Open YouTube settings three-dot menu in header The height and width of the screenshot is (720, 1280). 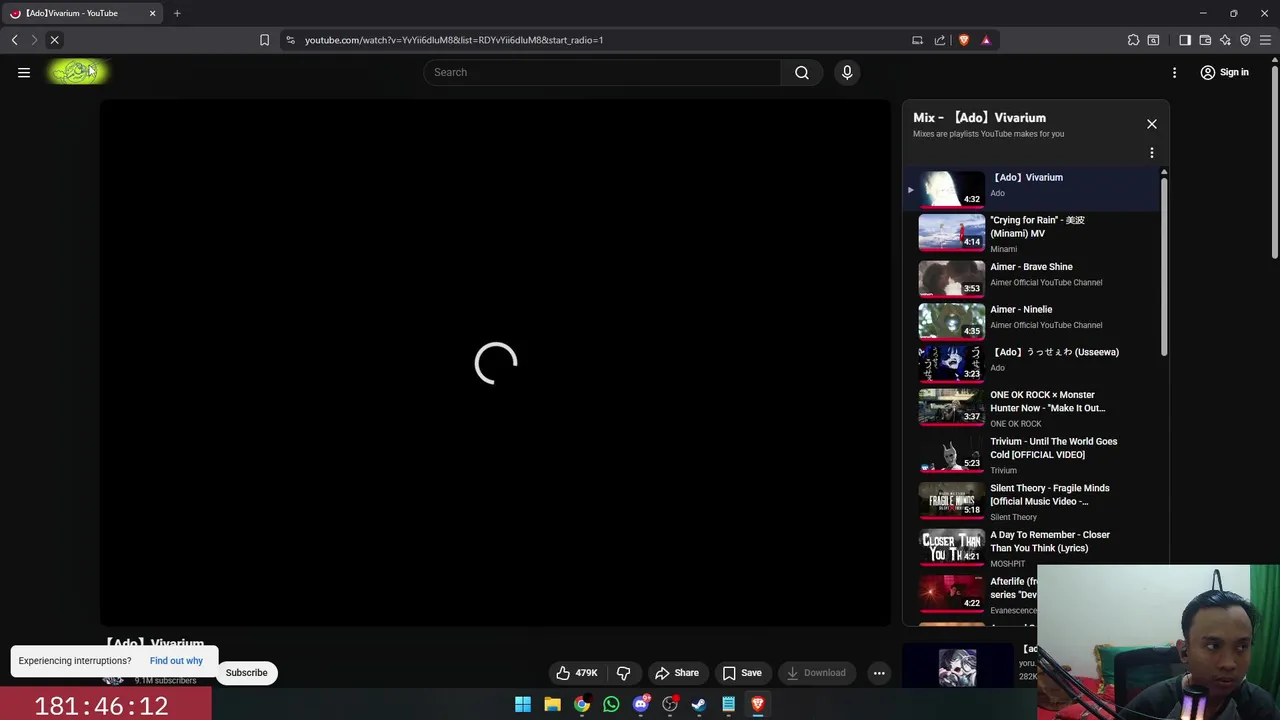coord(1175,72)
